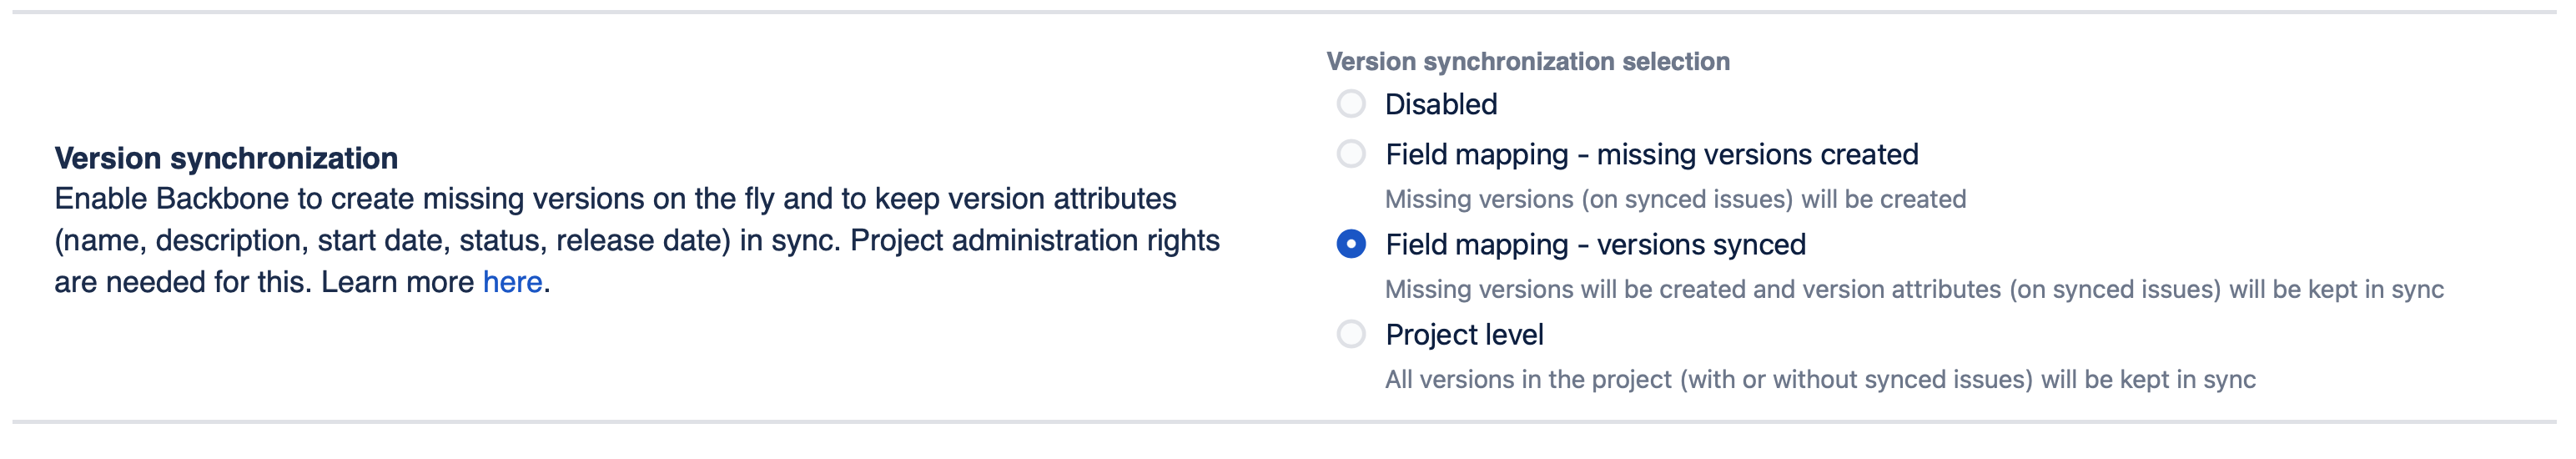Open the "here" Learn more link

coord(512,282)
